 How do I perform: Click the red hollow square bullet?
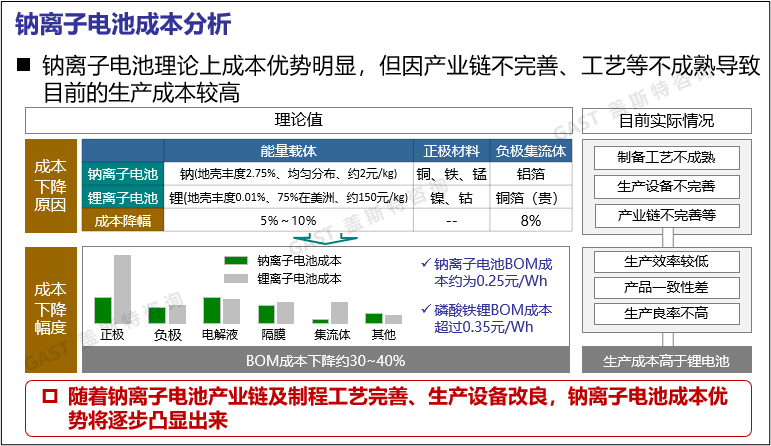pos(49,397)
